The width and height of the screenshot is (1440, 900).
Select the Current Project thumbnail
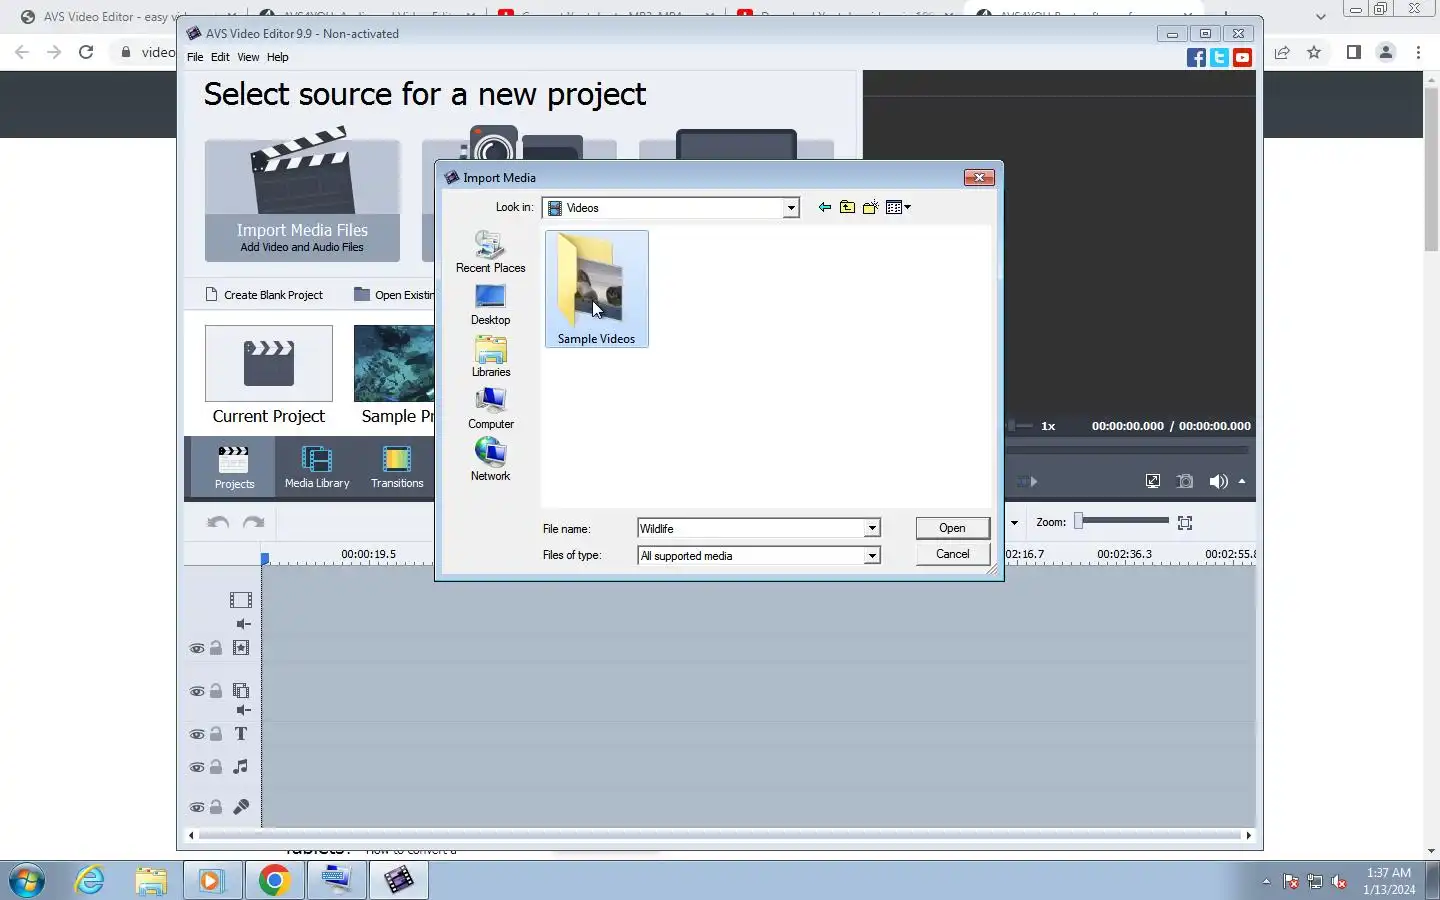[x=268, y=364]
